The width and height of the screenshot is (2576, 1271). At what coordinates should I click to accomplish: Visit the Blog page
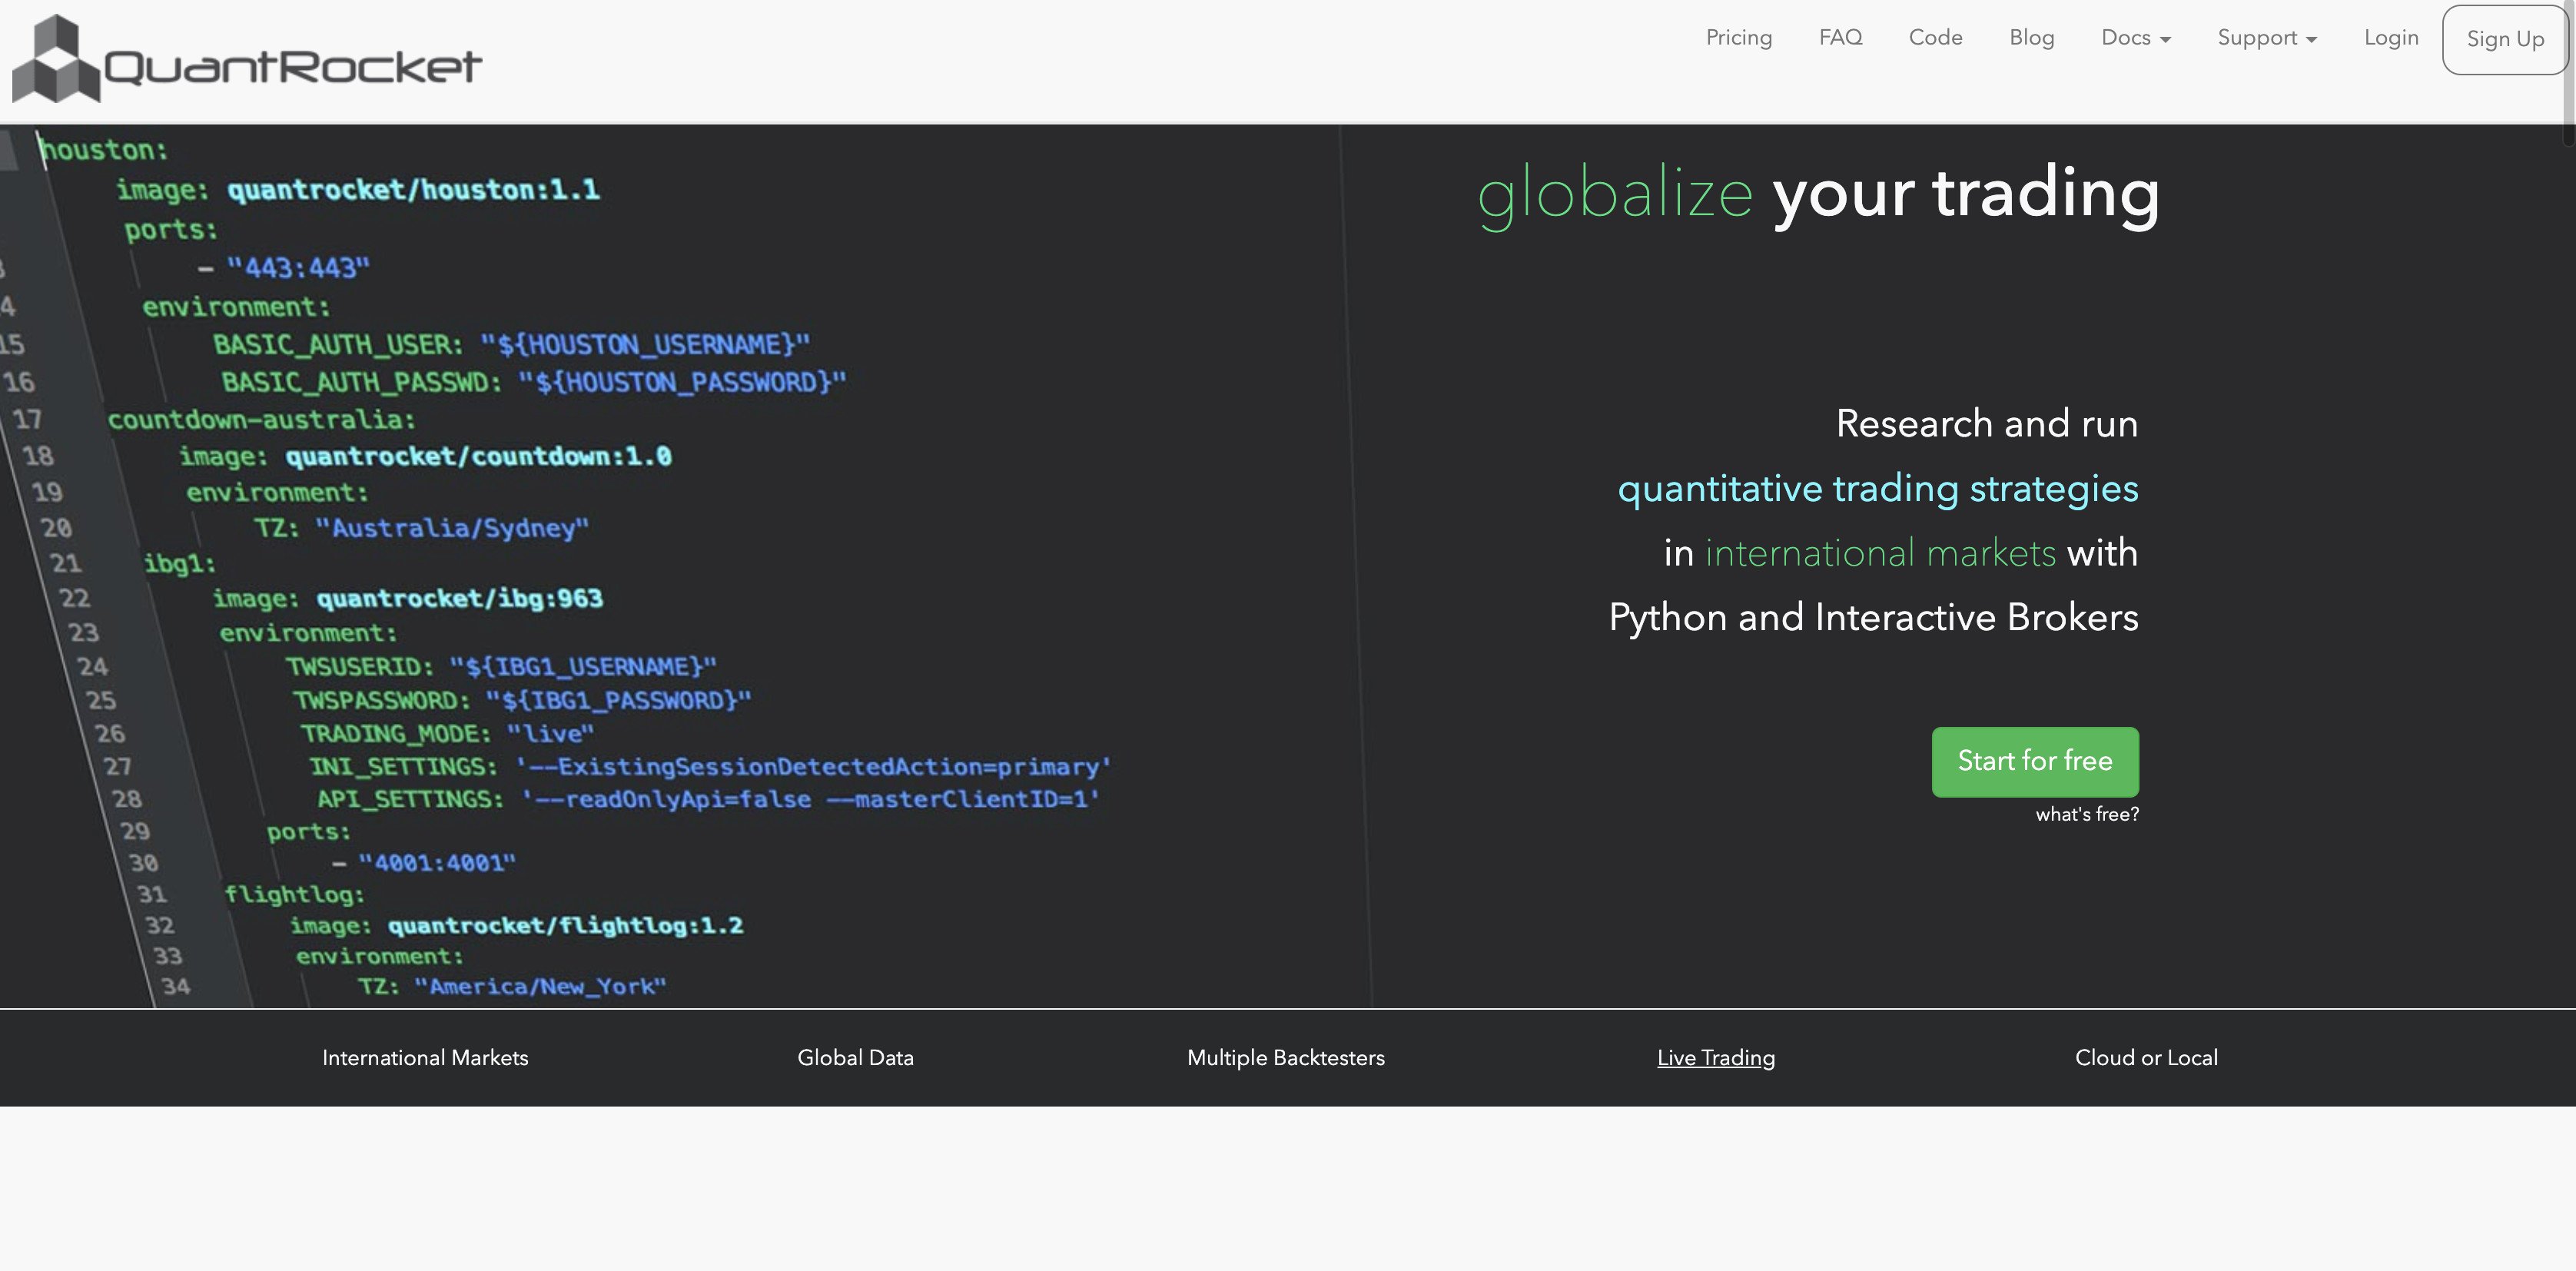[2031, 38]
